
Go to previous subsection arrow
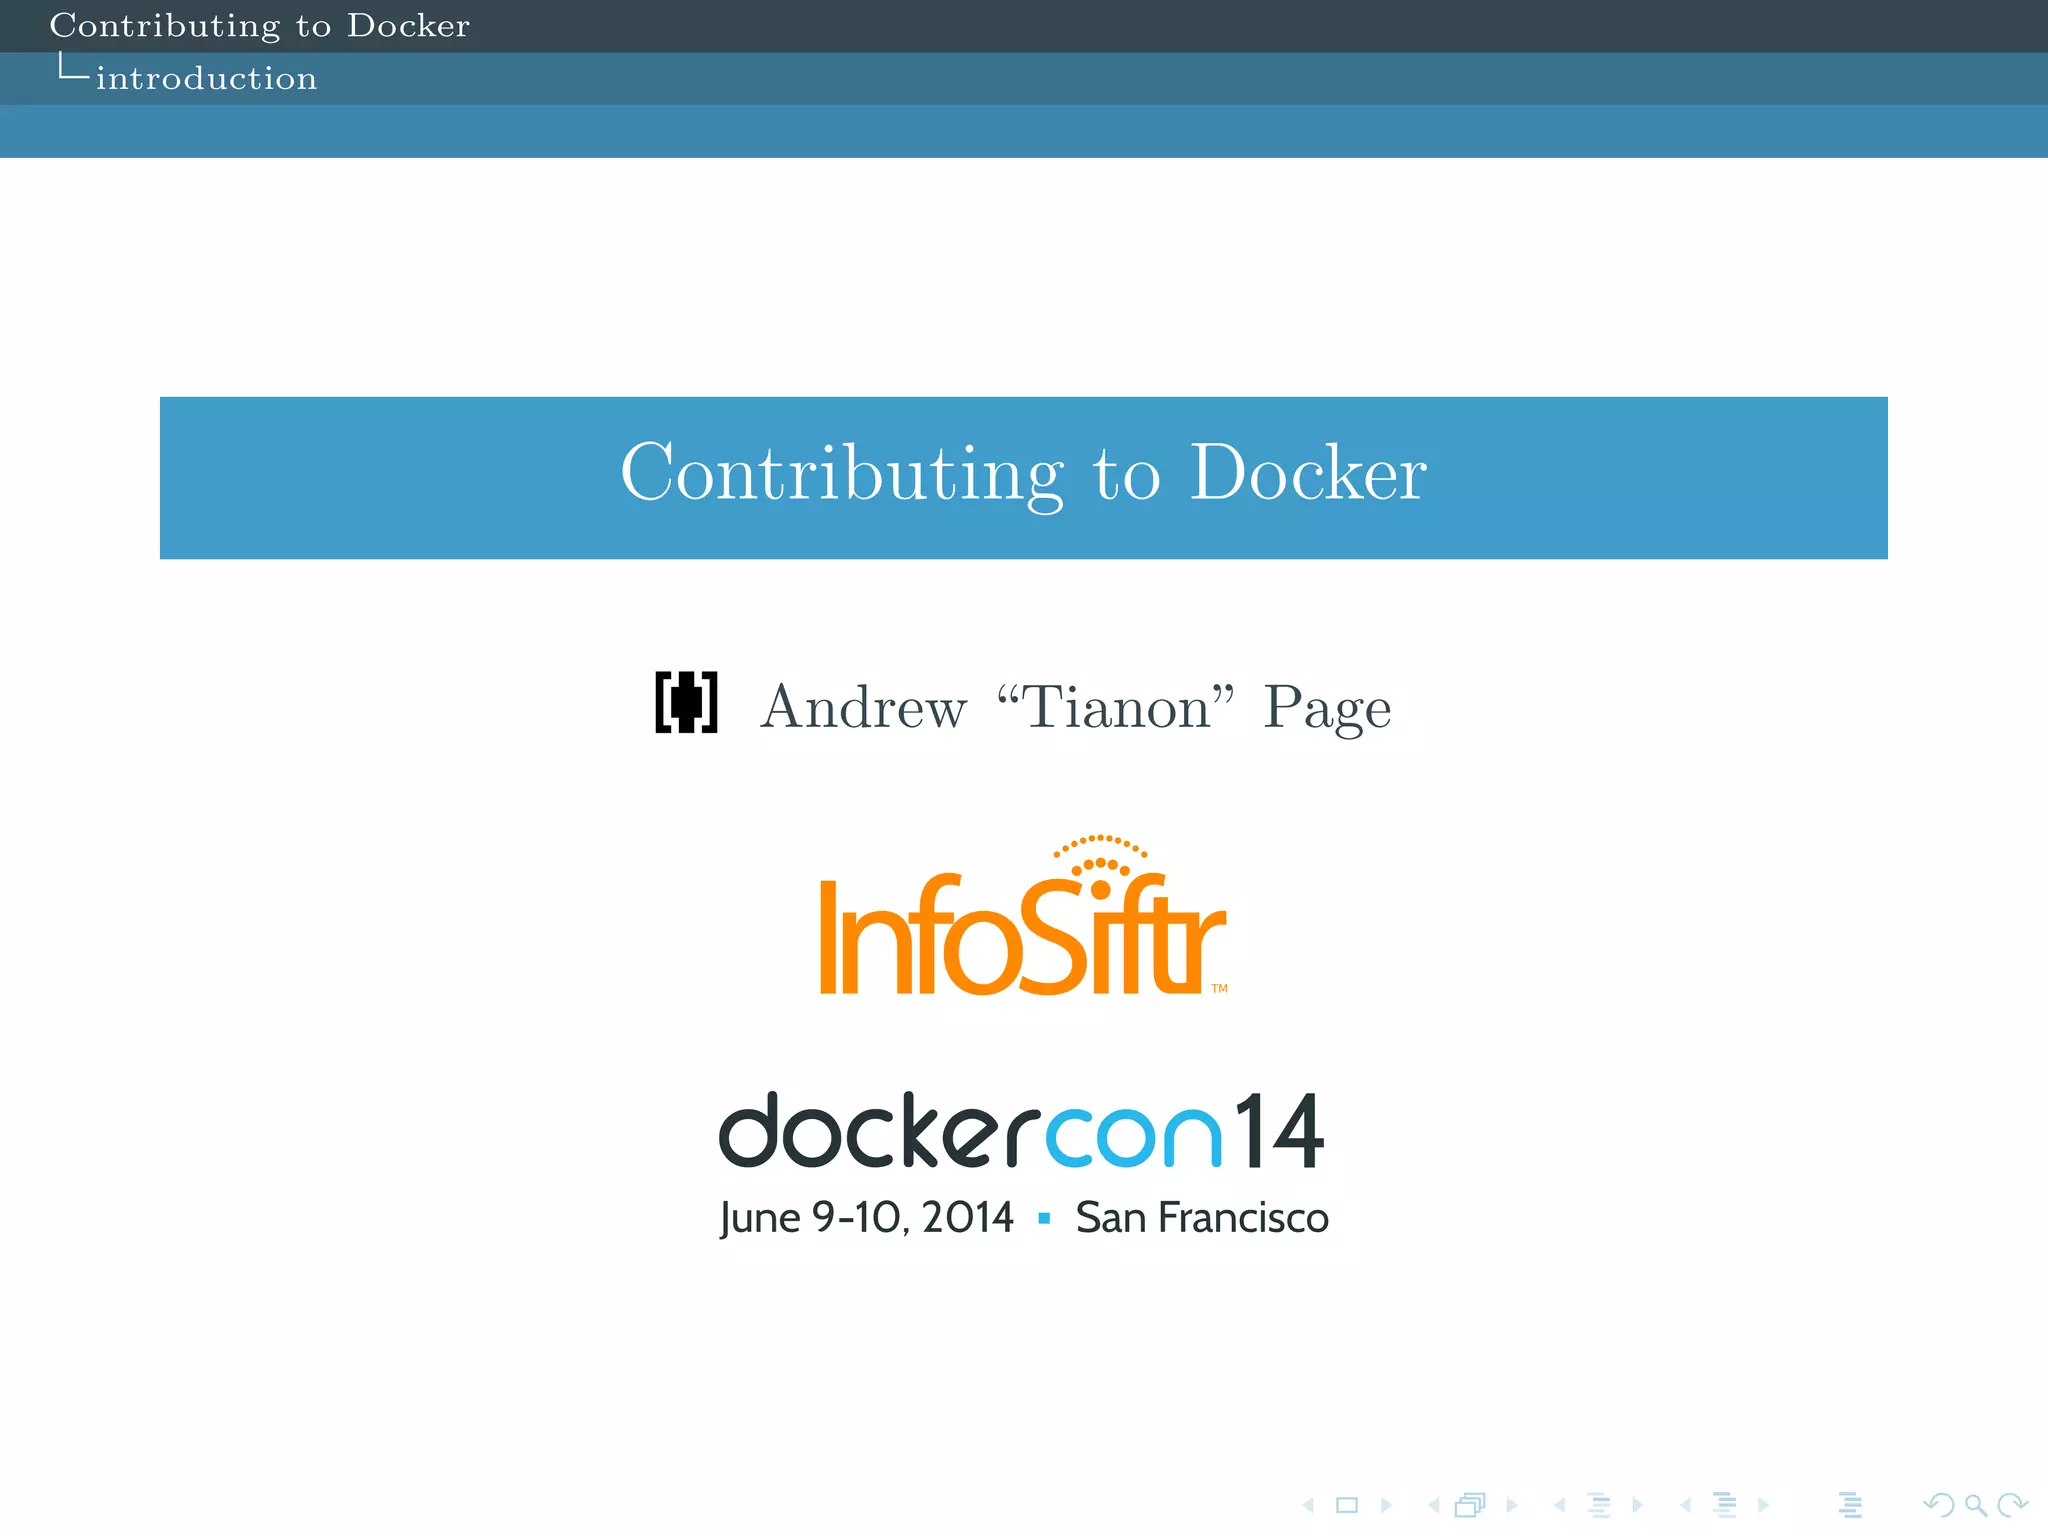1560,1505
